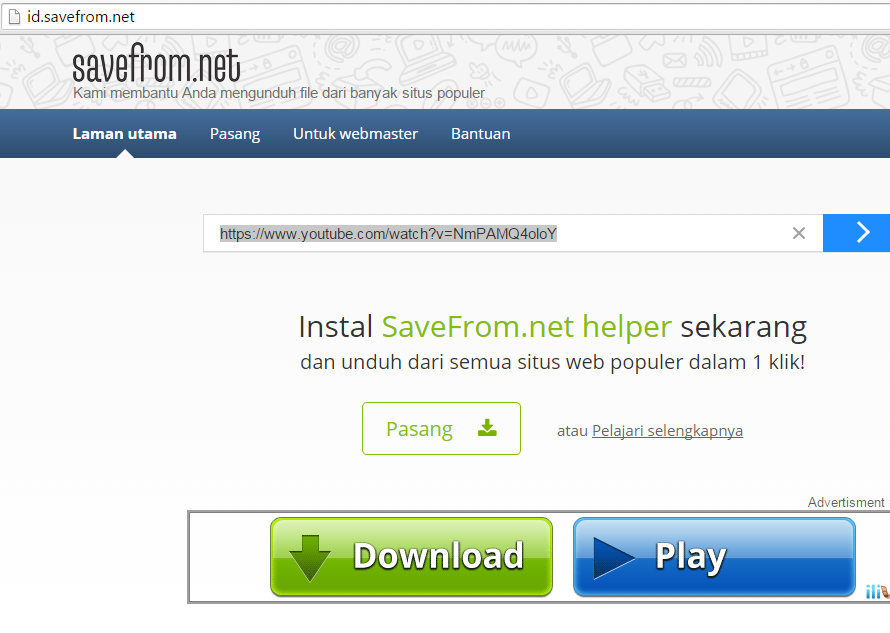Click the Advertisment label above the banner
Viewport: 890px width, 633px height.
pyautogui.click(x=846, y=502)
